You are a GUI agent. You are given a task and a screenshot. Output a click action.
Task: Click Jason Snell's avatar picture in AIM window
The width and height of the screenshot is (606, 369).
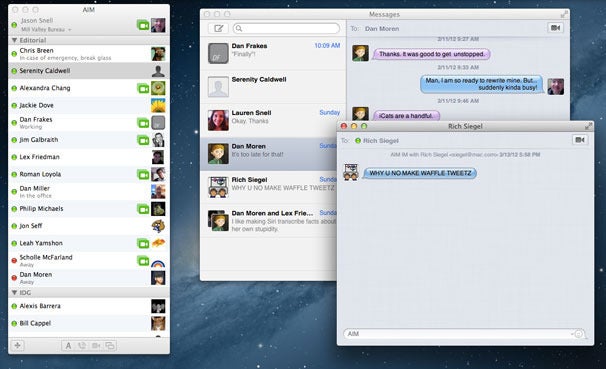158,26
